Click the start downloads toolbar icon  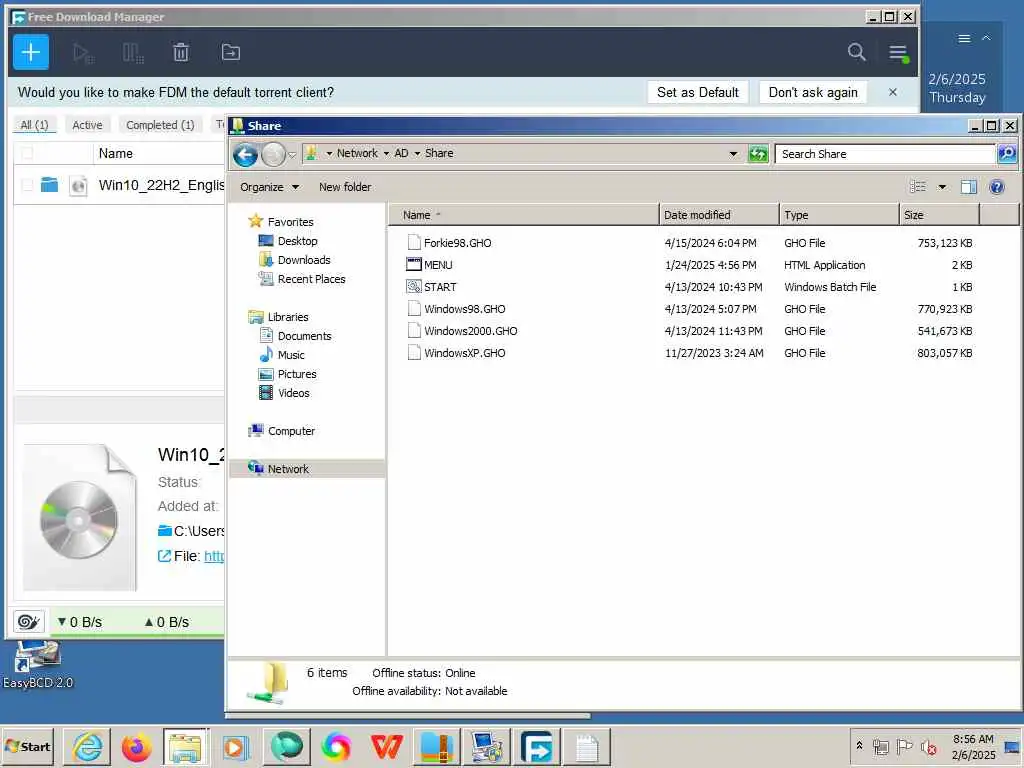[83, 53]
